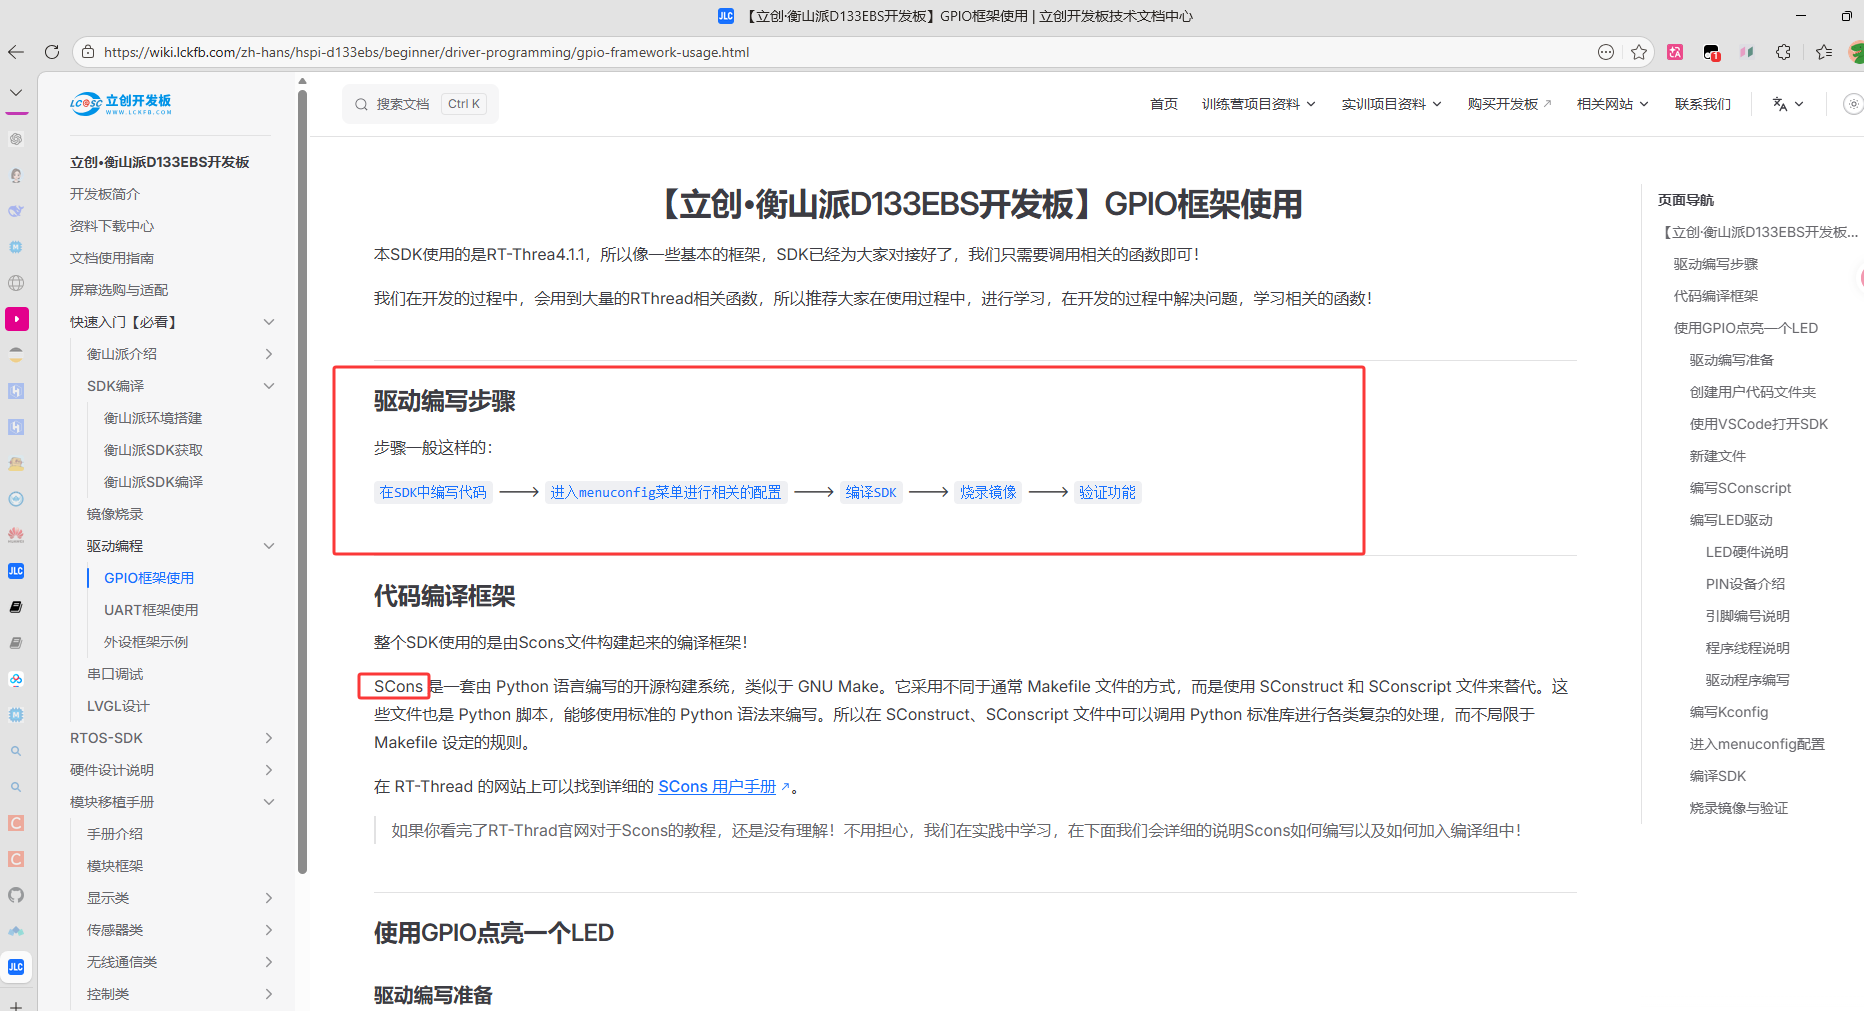Open the pink translate extension icon
Screen dimensions: 1864x1011
pyautogui.click(x=1675, y=52)
